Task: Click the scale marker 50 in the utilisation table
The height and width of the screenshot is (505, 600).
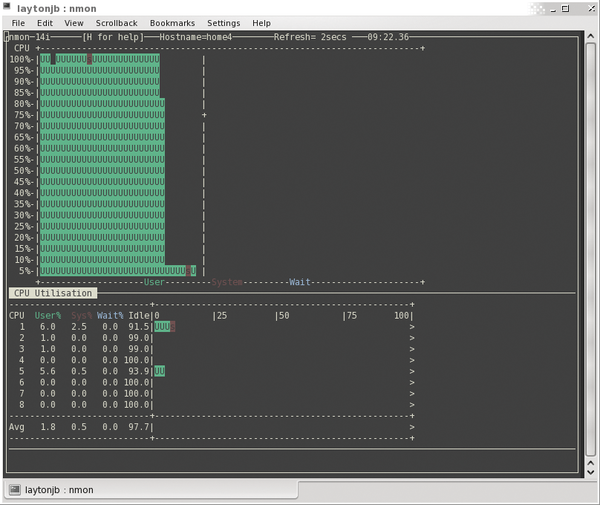Action: pyautogui.click(x=284, y=316)
